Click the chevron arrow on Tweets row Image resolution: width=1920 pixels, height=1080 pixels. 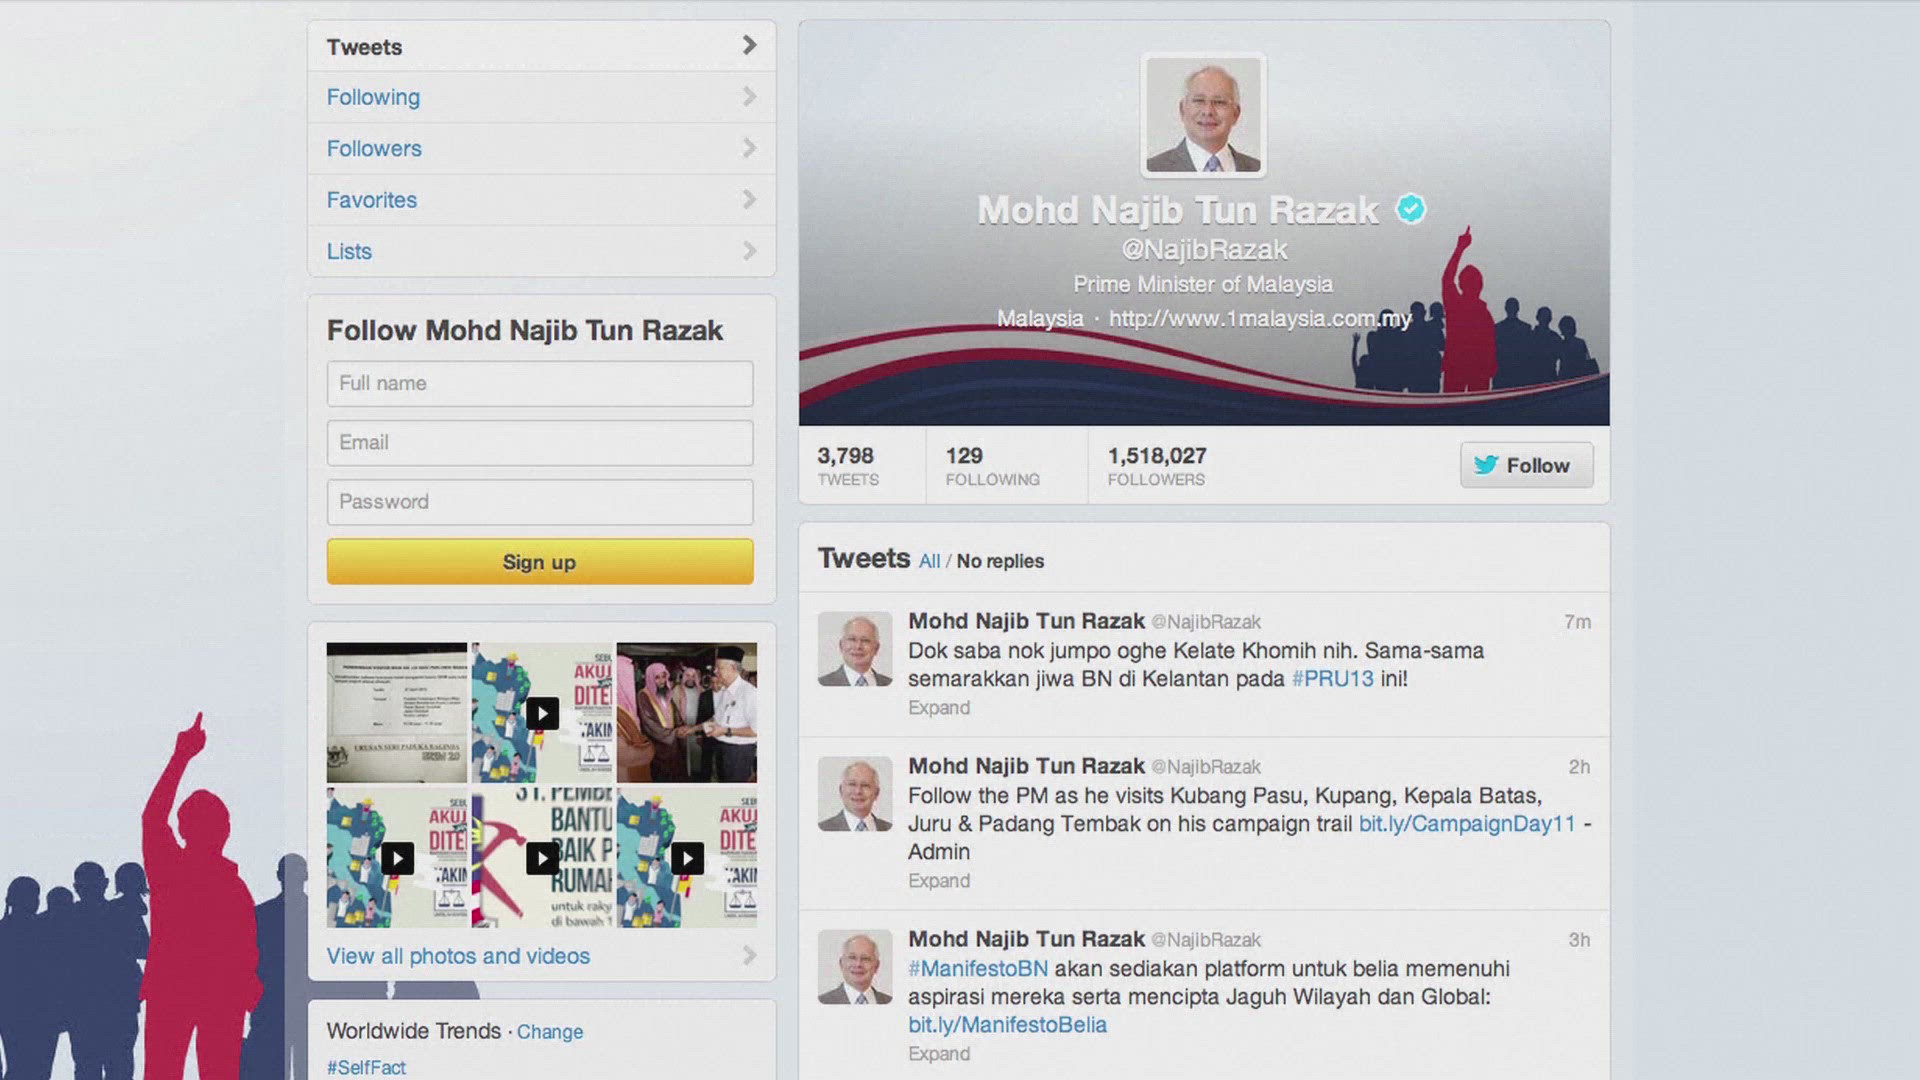[749, 46]
